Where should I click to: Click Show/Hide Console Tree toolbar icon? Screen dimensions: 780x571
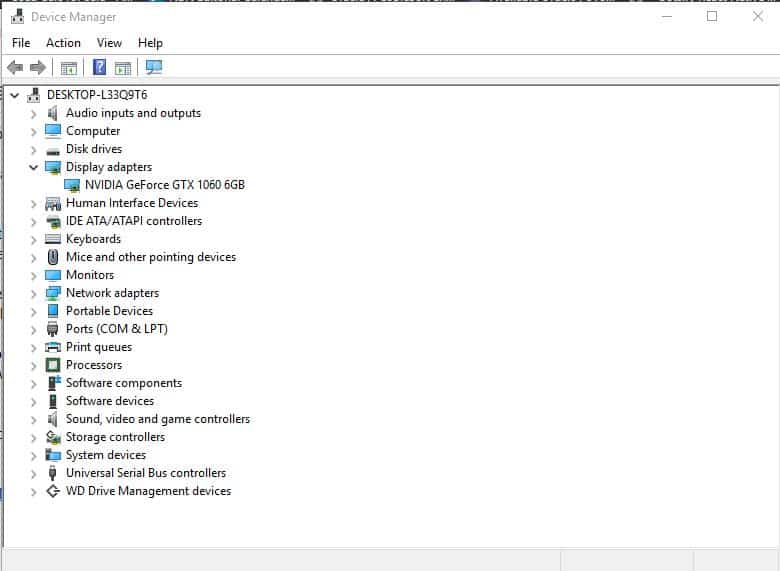[69, 68]
